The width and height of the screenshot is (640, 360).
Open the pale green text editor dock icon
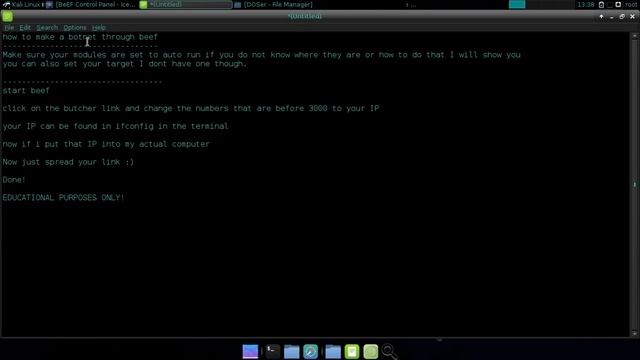[371, 351]
